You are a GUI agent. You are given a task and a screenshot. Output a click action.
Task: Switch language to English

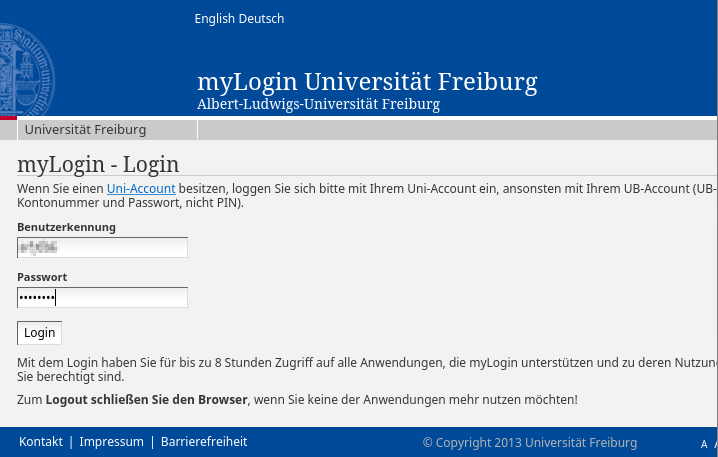214,19
